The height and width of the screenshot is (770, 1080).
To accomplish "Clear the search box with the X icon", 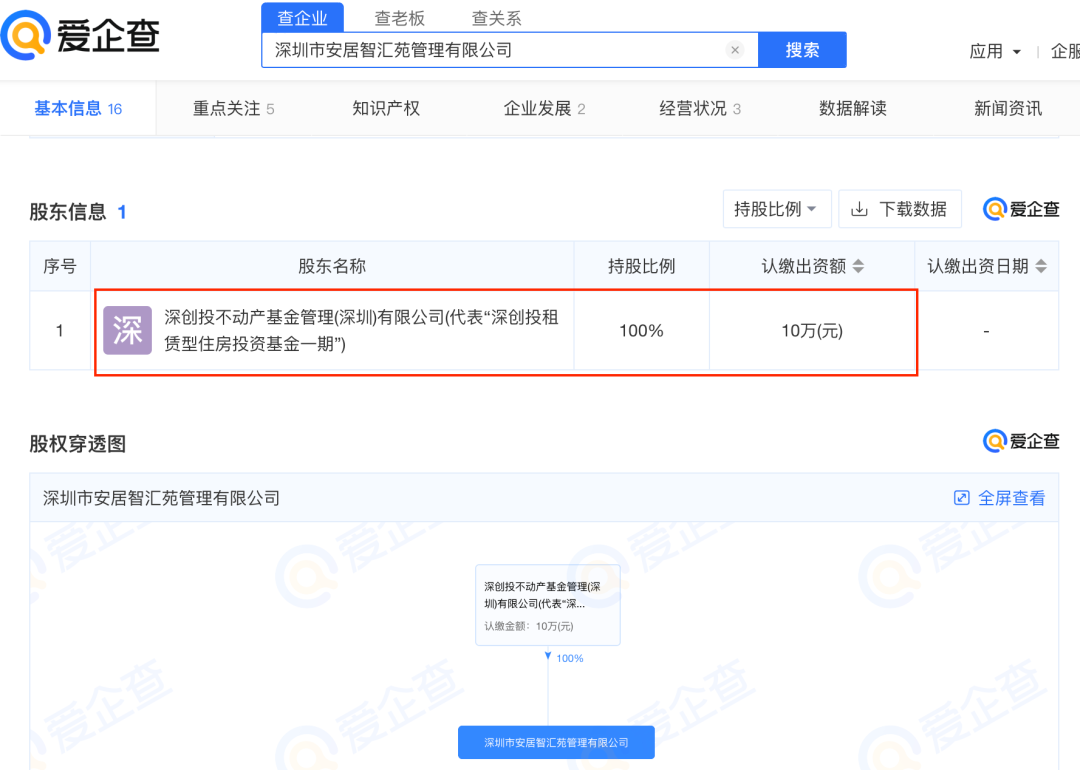I will 735,50.
